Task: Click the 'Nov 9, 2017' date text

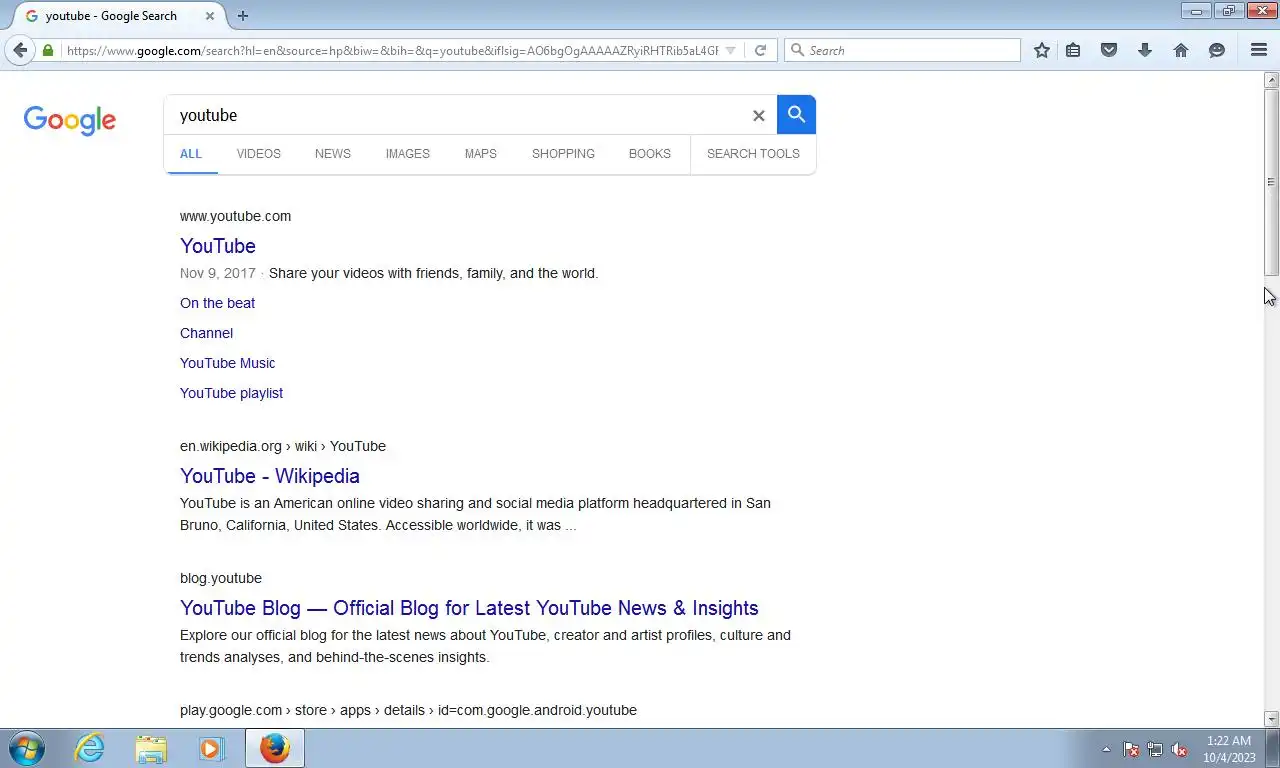Action: 218,273
